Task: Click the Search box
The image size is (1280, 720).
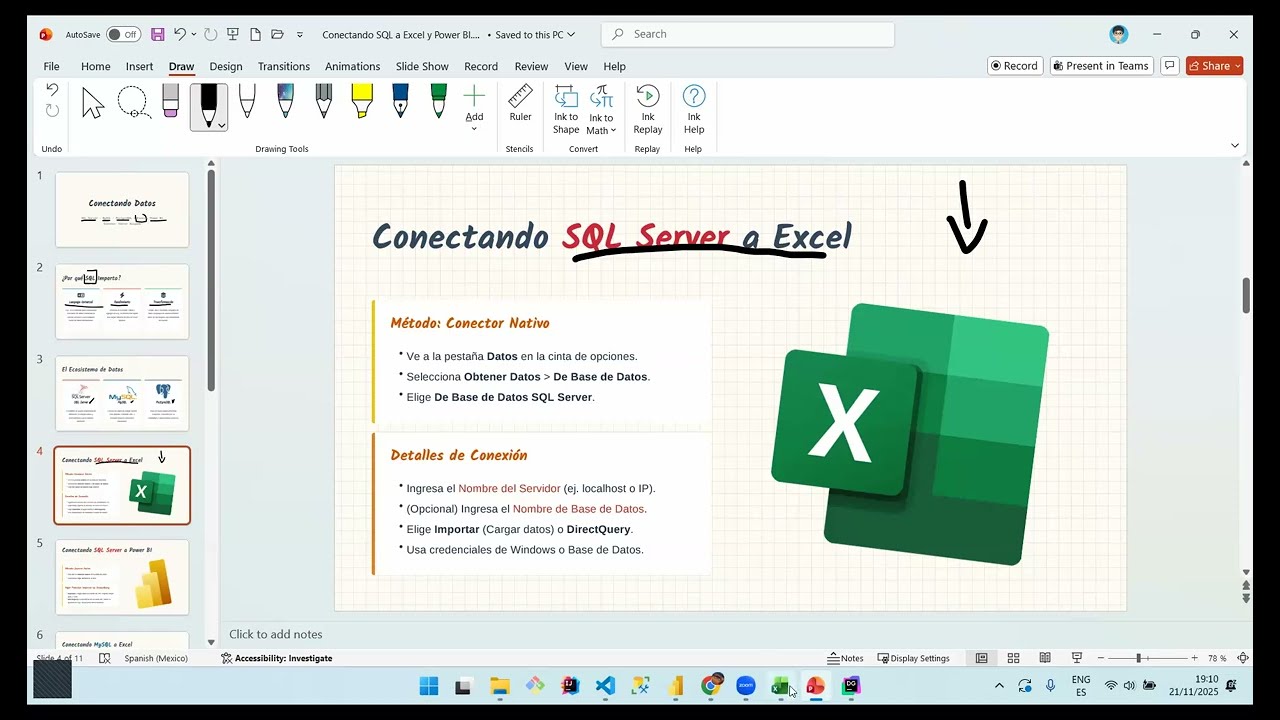Action: click(x=748, y=34)
